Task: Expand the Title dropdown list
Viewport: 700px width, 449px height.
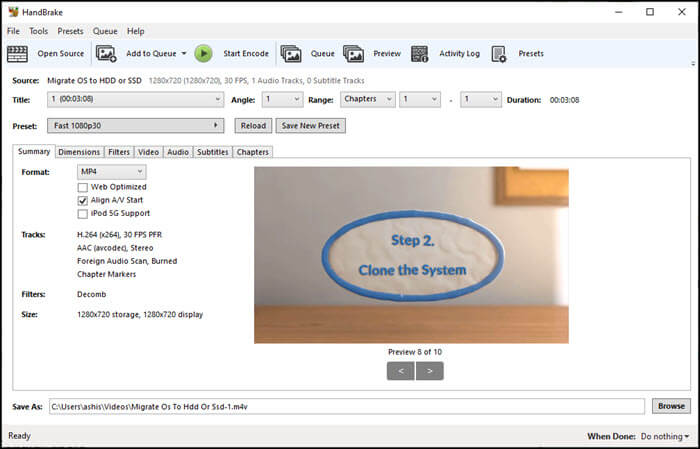Action: point(134,99)
